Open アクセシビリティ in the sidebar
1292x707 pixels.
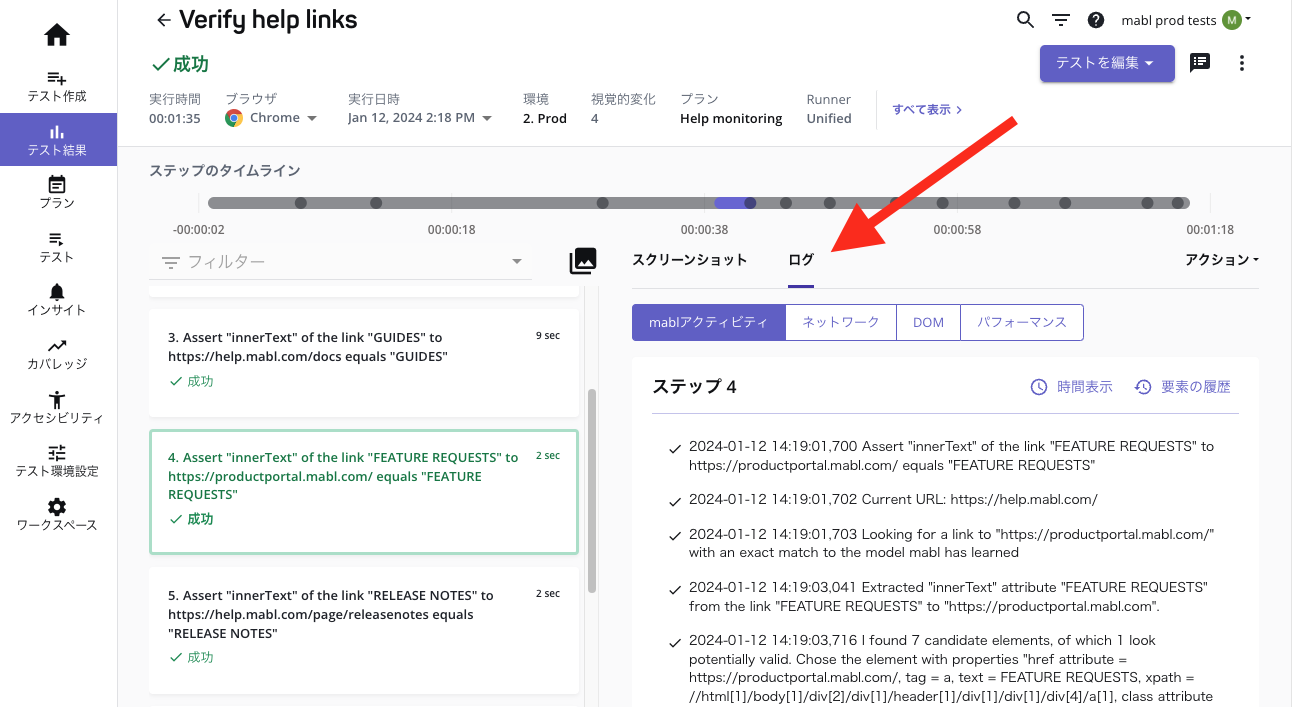click(57, 408)
